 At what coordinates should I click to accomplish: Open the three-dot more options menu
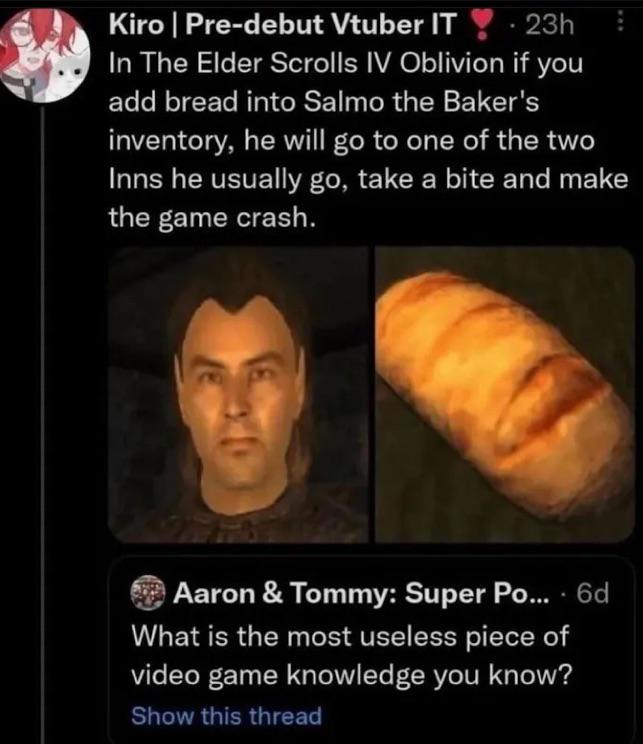click(x=620, y=23)
